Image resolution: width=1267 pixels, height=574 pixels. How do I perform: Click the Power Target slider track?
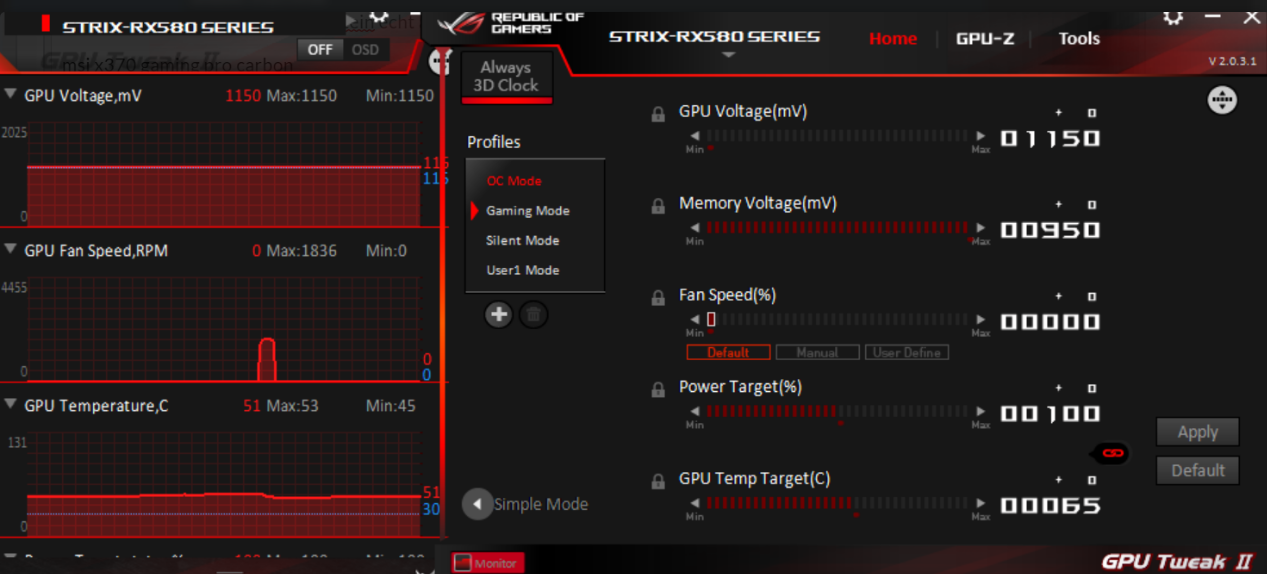point(837,411)
